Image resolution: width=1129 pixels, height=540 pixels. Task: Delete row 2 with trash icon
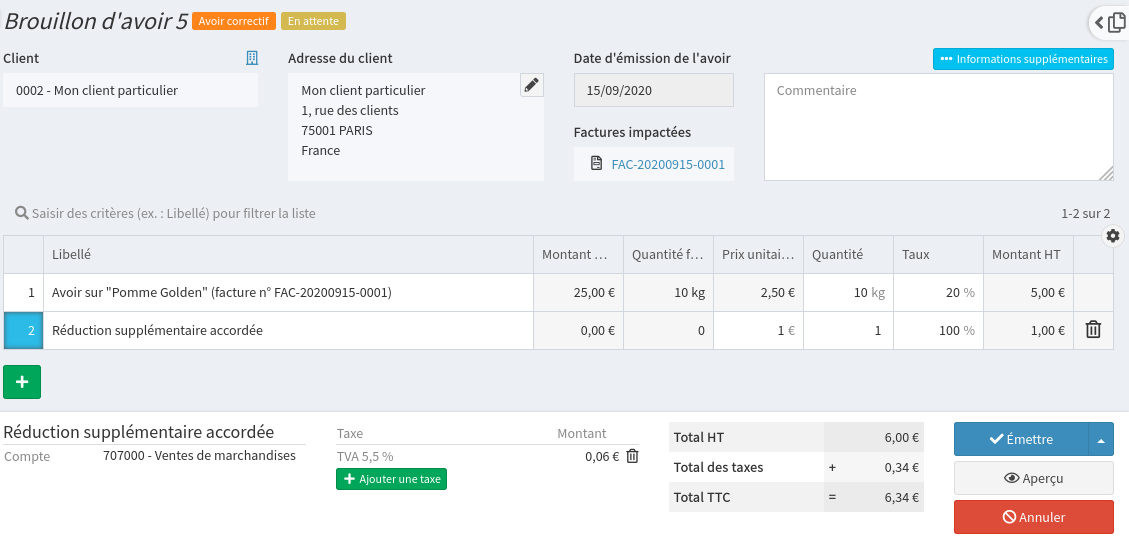point(1093,330)
